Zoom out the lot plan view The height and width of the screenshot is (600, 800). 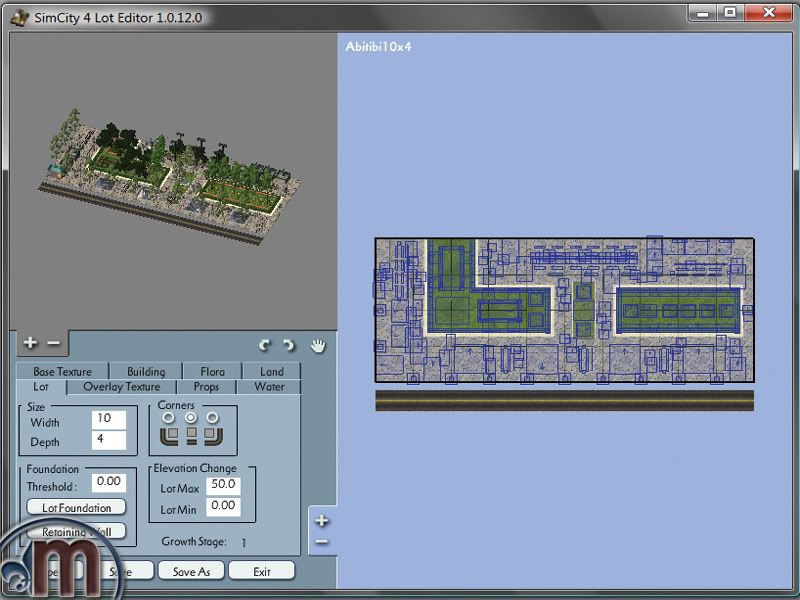[322, 541]
